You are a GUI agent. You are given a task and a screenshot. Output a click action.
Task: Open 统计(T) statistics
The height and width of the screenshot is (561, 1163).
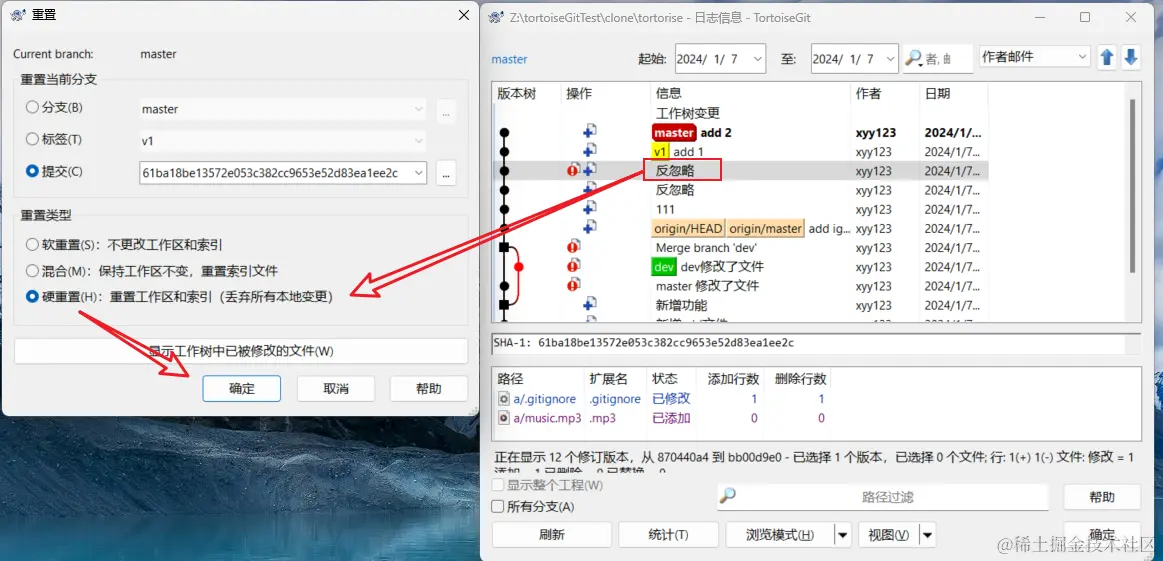tap(668, 535)
